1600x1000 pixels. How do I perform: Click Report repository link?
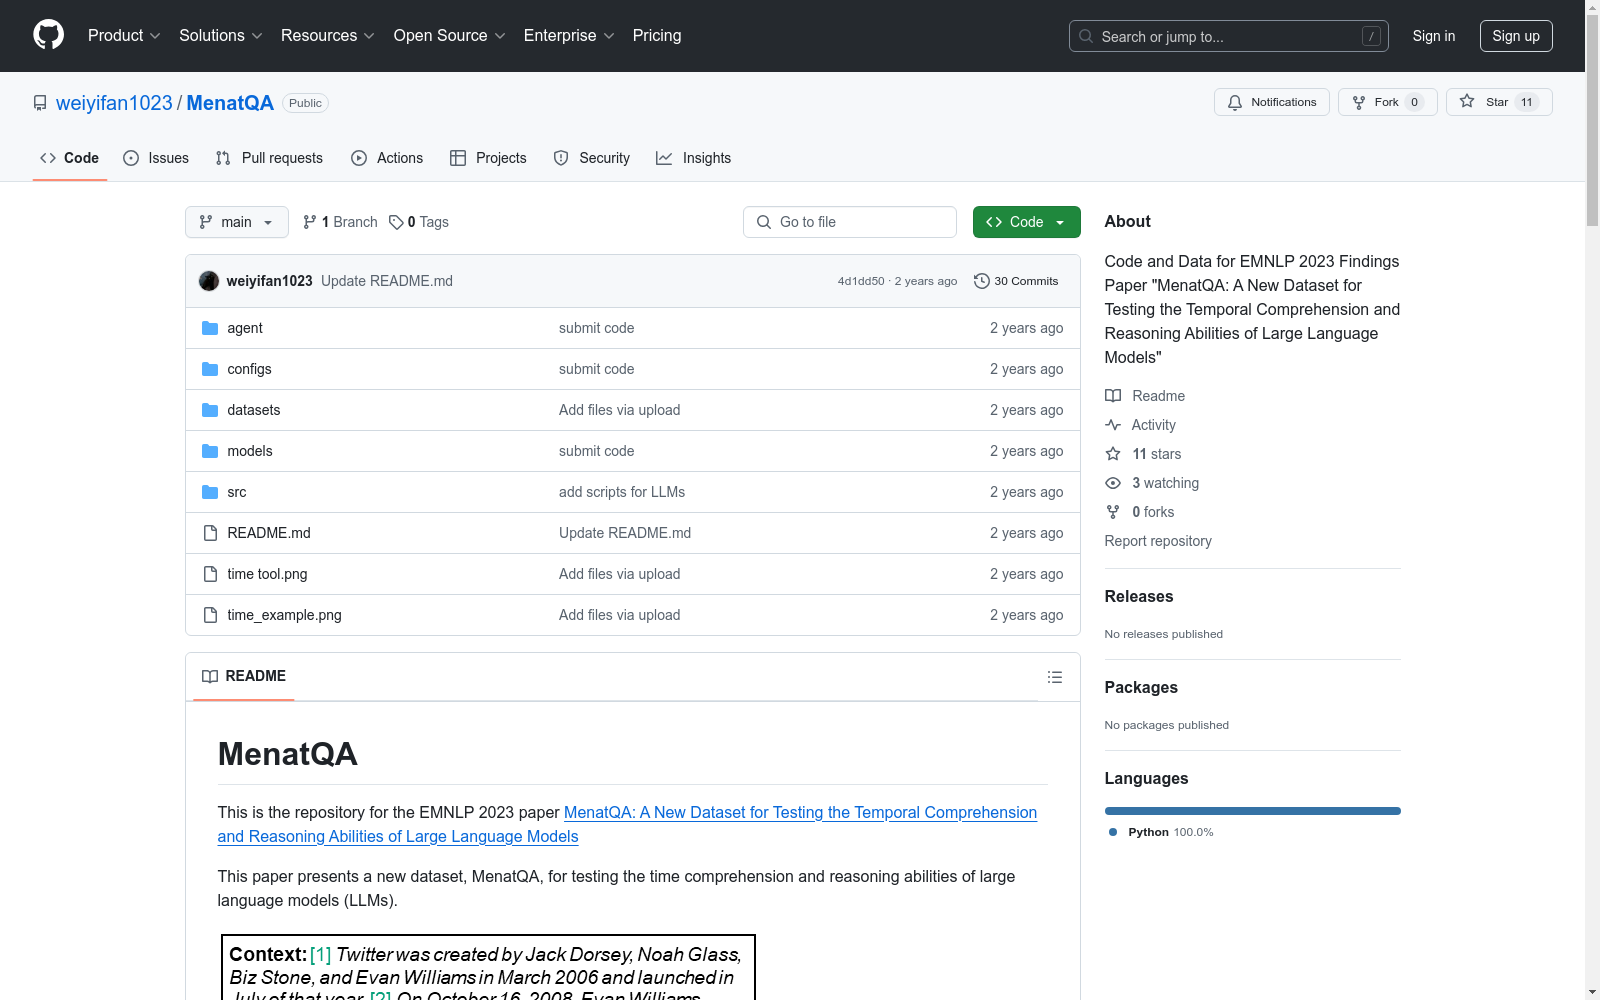[1158, 541]
